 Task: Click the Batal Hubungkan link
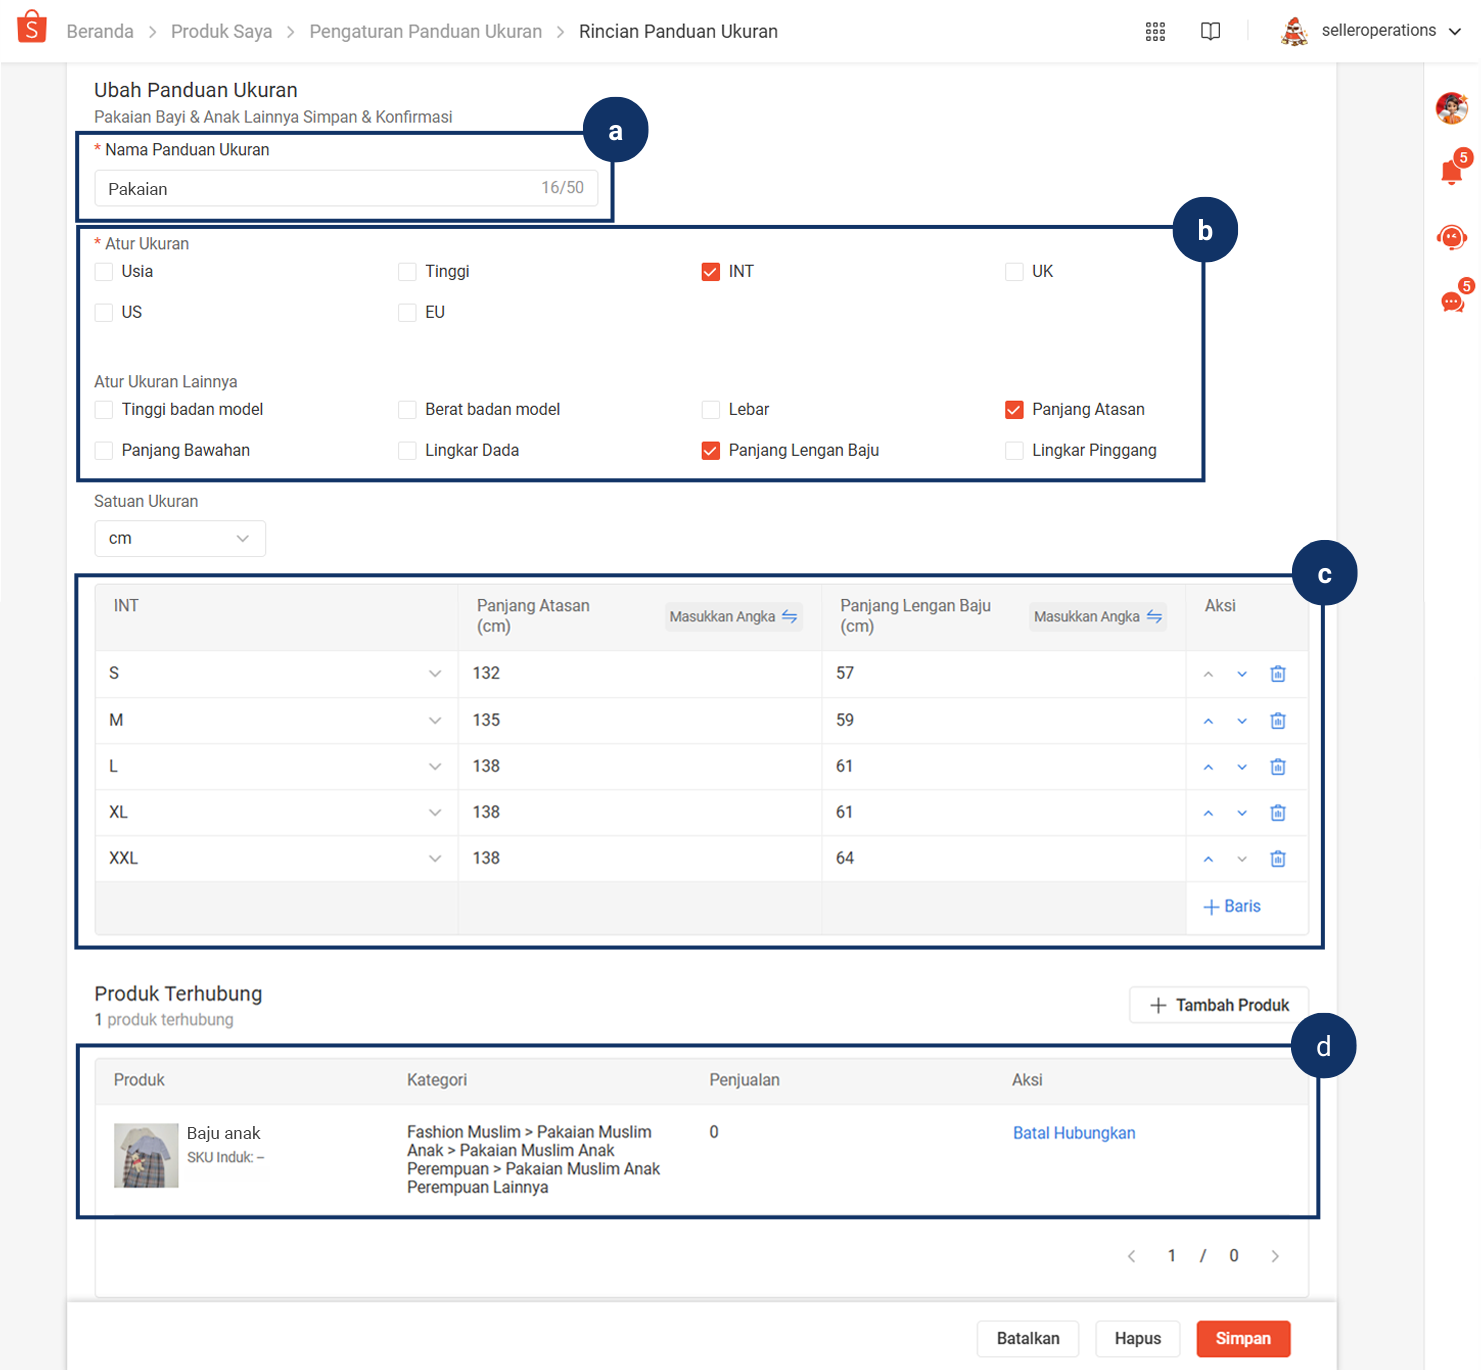pos(1074,1133)
